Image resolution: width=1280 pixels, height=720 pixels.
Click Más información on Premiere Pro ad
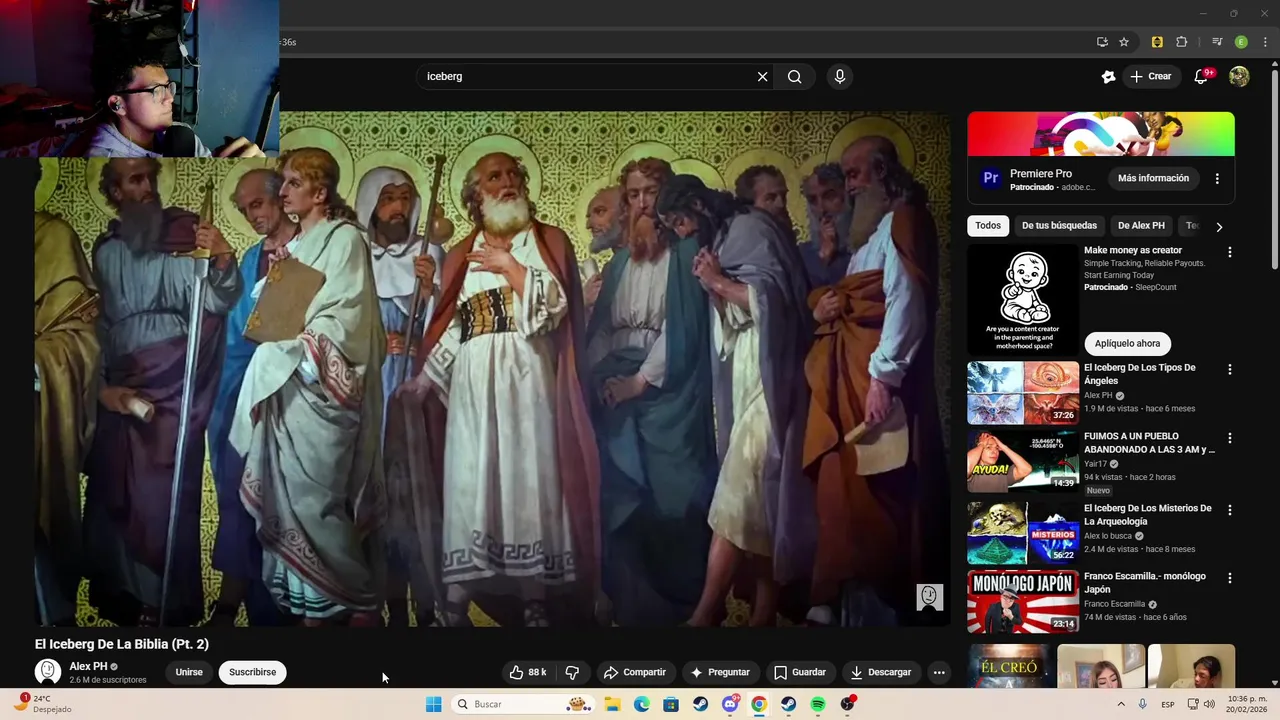coord(1153,178)
